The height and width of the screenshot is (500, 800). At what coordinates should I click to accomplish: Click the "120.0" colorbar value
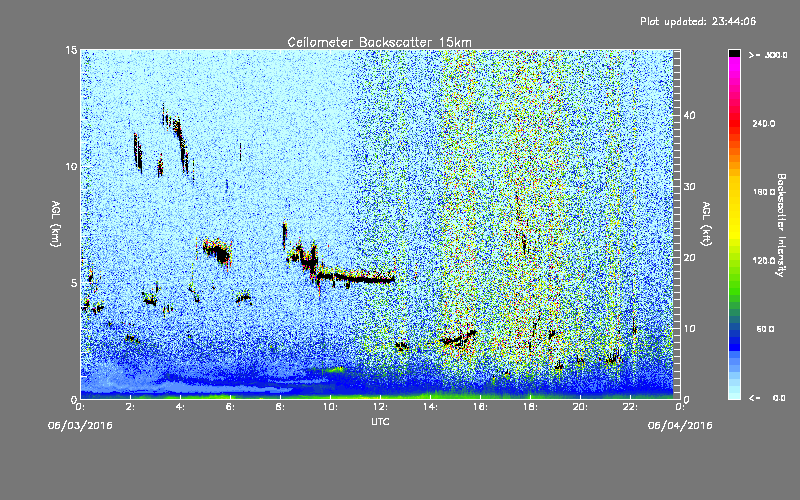click(x=764, y=260)
